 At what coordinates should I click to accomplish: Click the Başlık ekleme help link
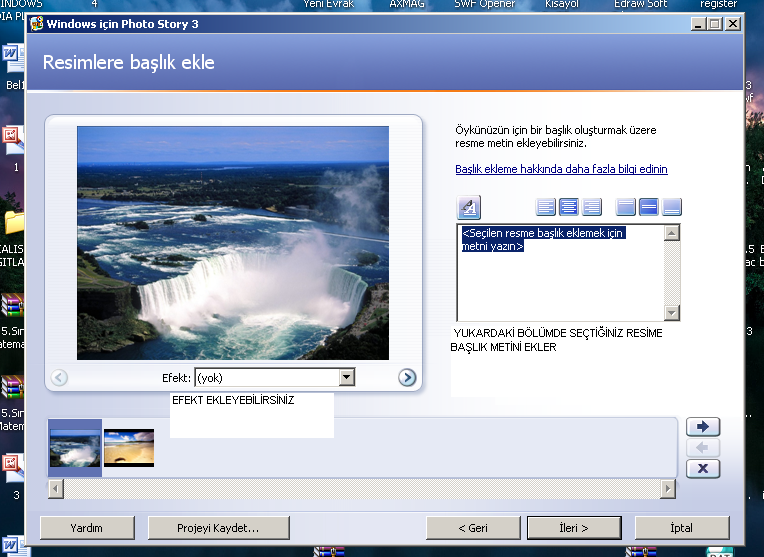pyautogui.click(x=561, y=169)
